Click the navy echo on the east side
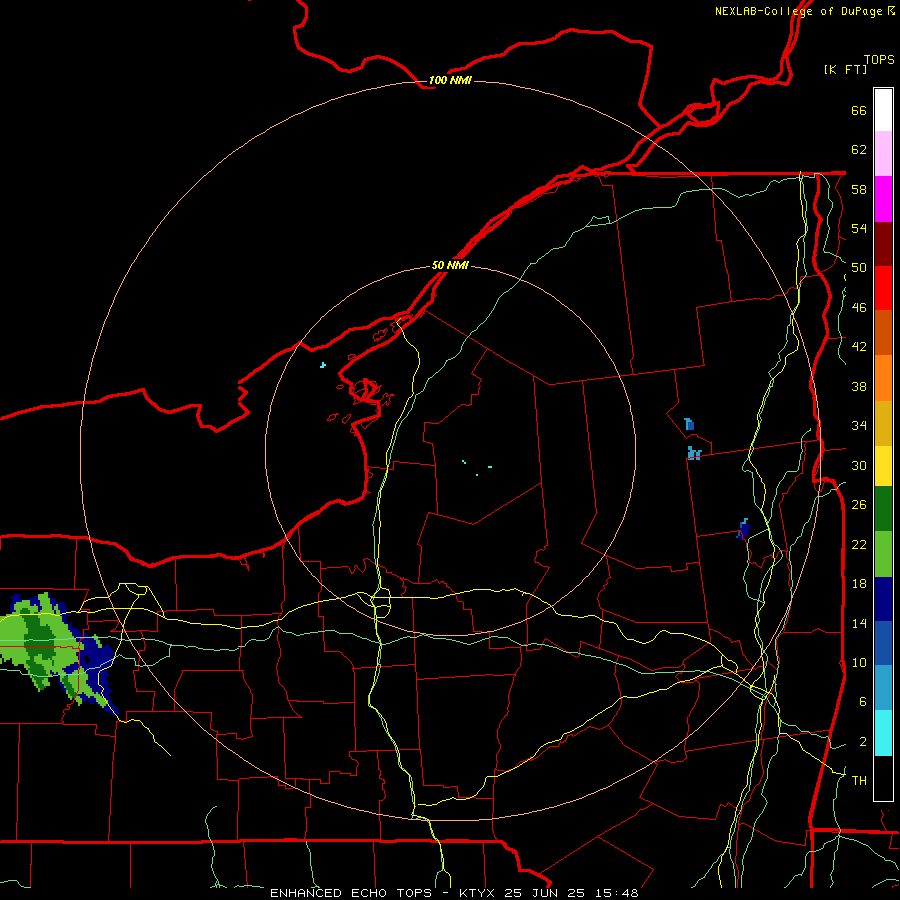900x900 pixels. (742, 531)
